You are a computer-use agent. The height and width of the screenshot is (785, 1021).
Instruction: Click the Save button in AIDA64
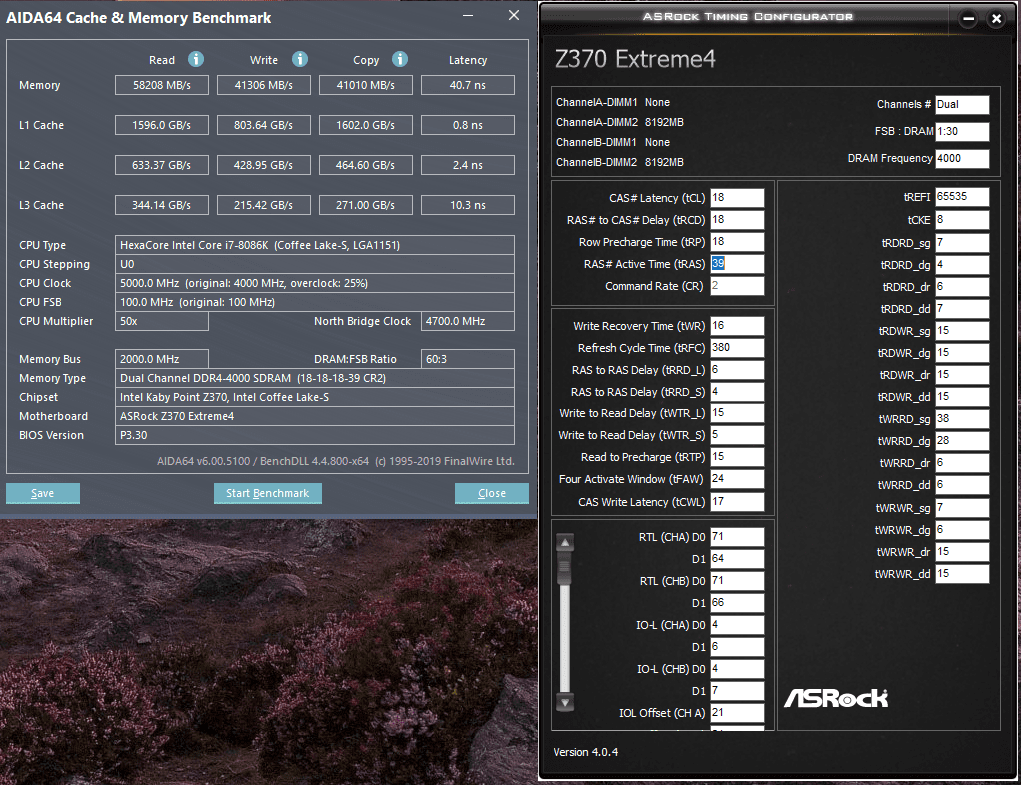[x=43, y=493]
